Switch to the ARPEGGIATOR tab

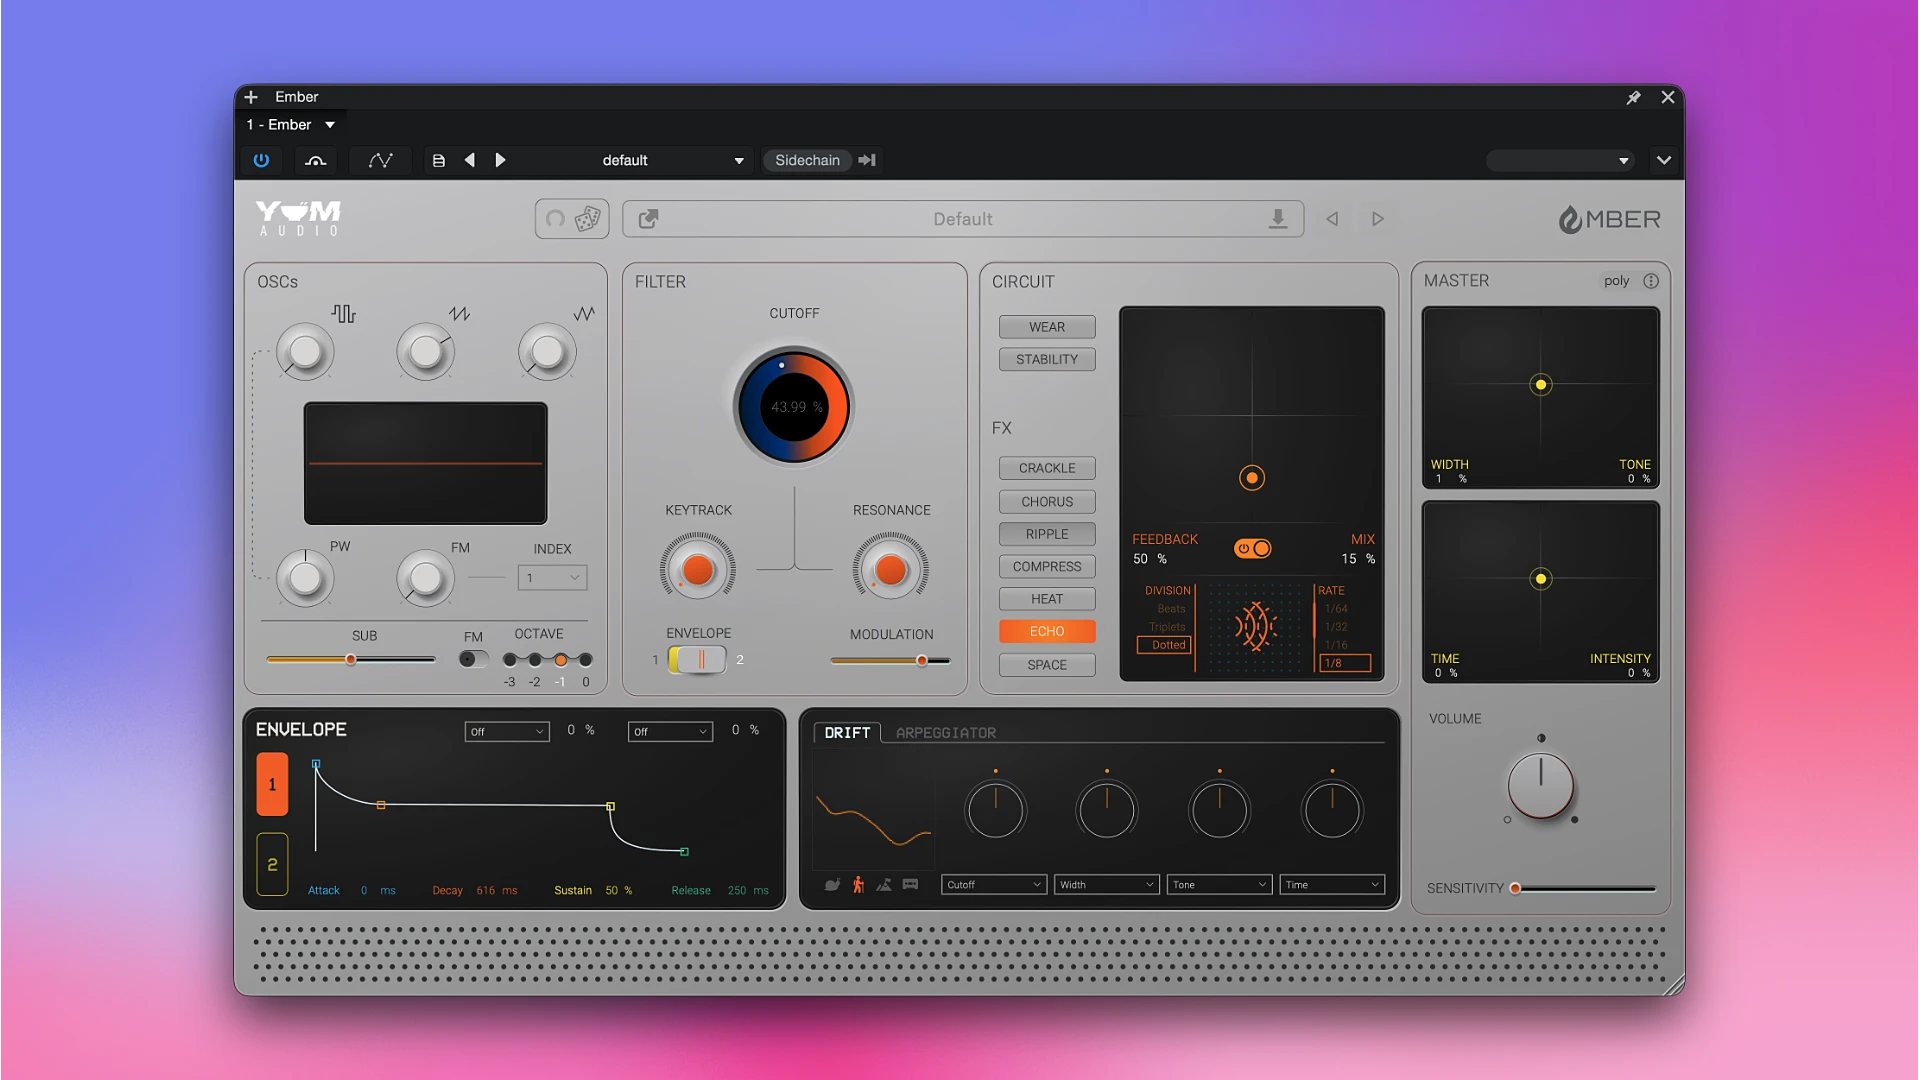tap(946, 733)
